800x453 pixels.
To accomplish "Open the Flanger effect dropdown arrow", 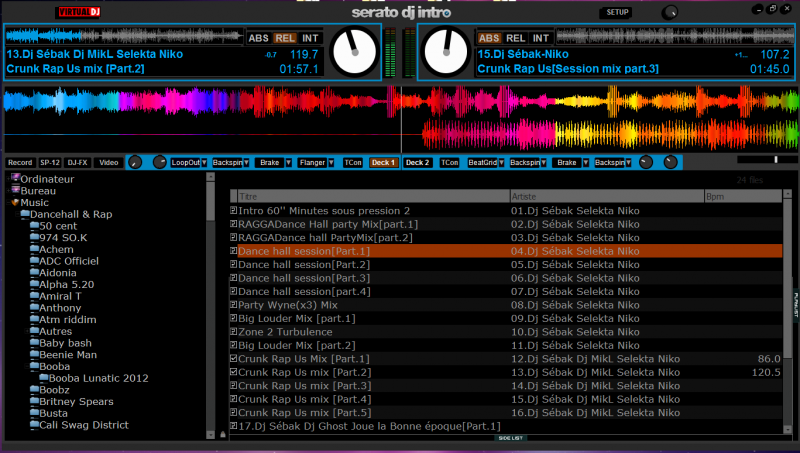I will pyautogui.click(x=330, y=162).
